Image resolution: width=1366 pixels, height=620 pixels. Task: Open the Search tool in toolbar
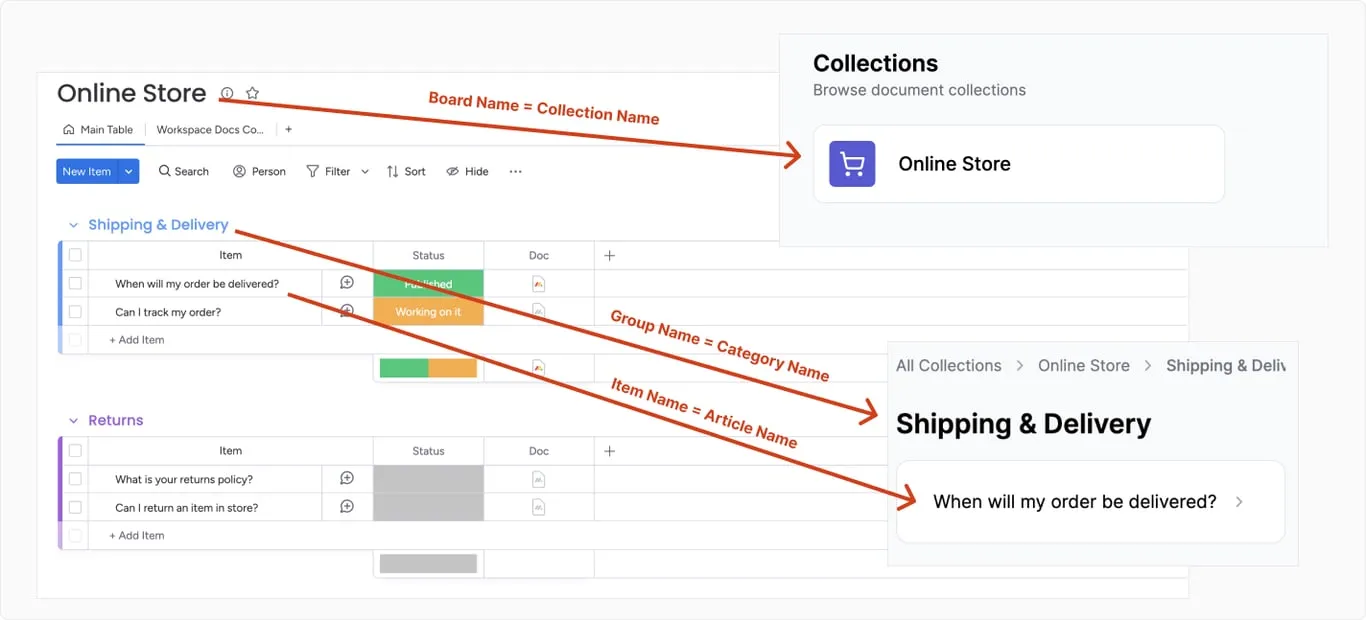[x=184, y=172]
